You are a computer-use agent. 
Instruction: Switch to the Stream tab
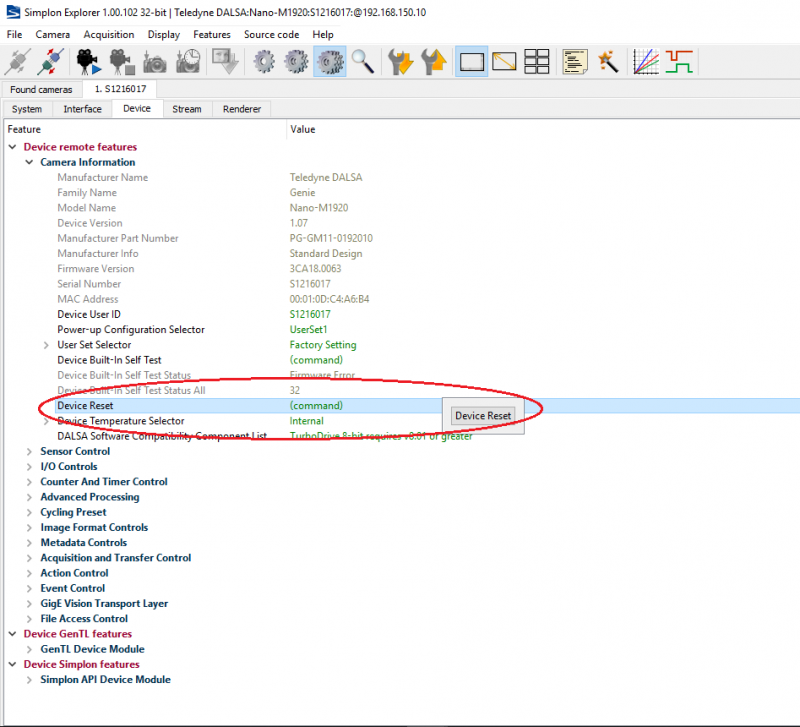tap(187, 109)
